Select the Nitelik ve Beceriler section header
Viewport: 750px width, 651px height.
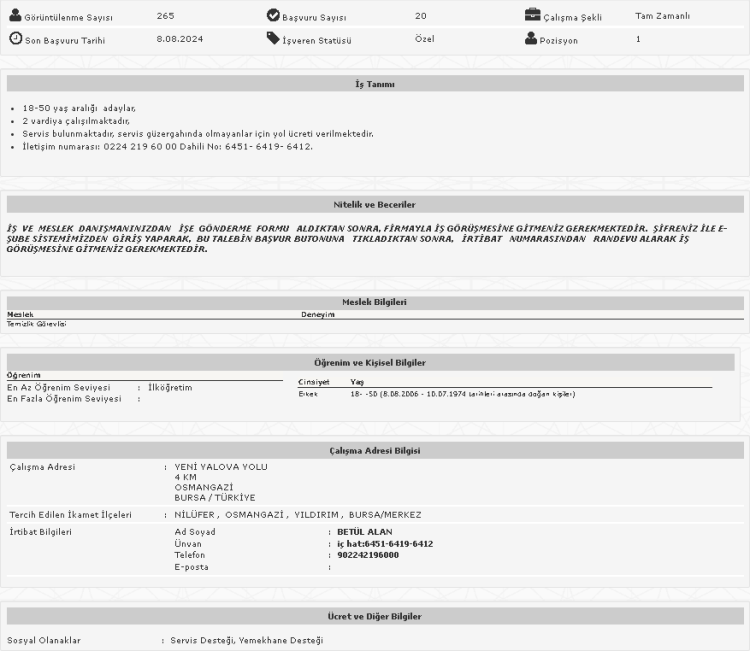[x=375, y=204]
